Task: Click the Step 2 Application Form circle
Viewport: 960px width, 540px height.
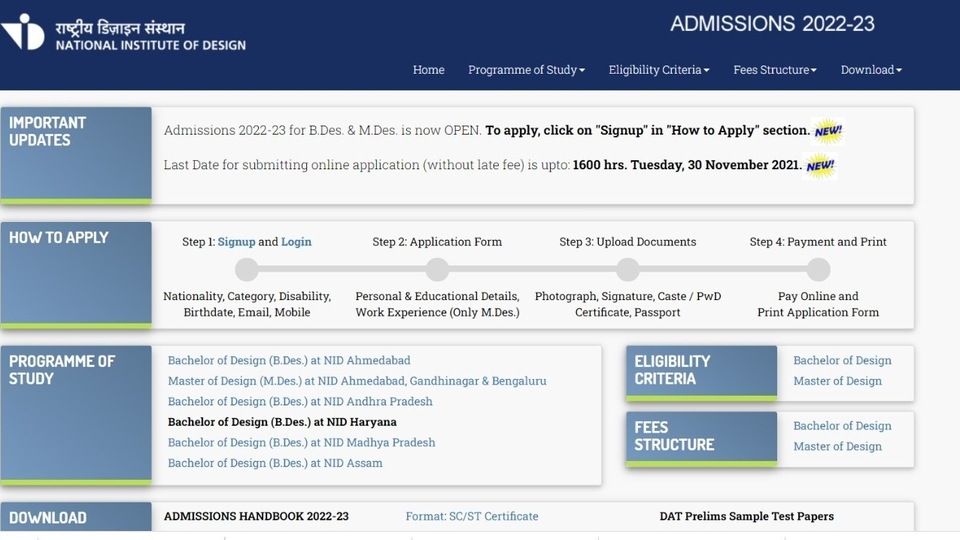Action: 437,269
